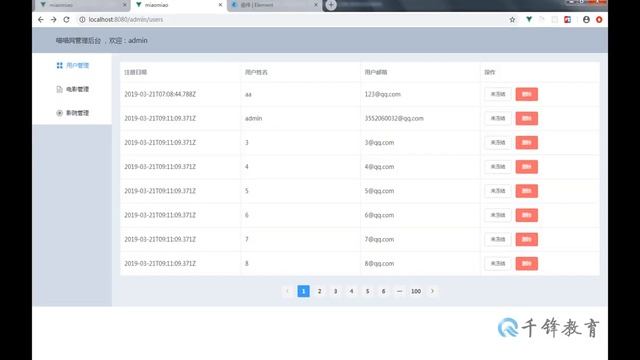Go back with the browser back arrow
640x360 pixels.
(40, 20)
